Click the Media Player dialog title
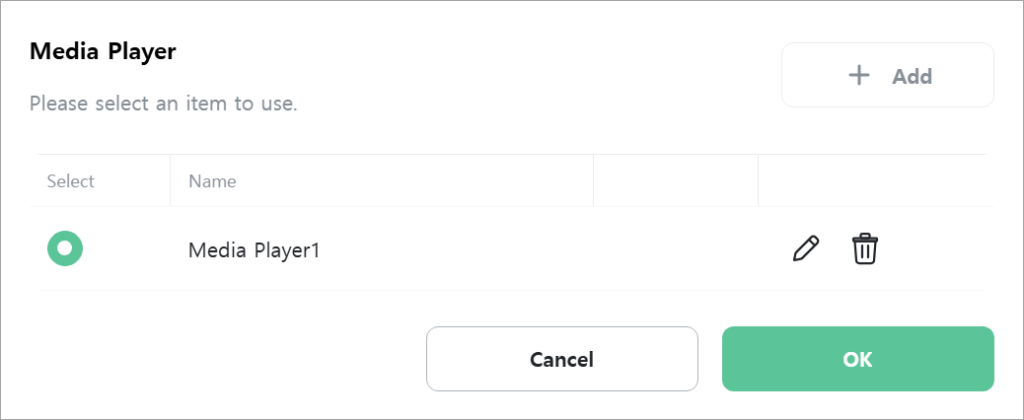This screenshot has width=1024, height=420. (x=103, y=52)
